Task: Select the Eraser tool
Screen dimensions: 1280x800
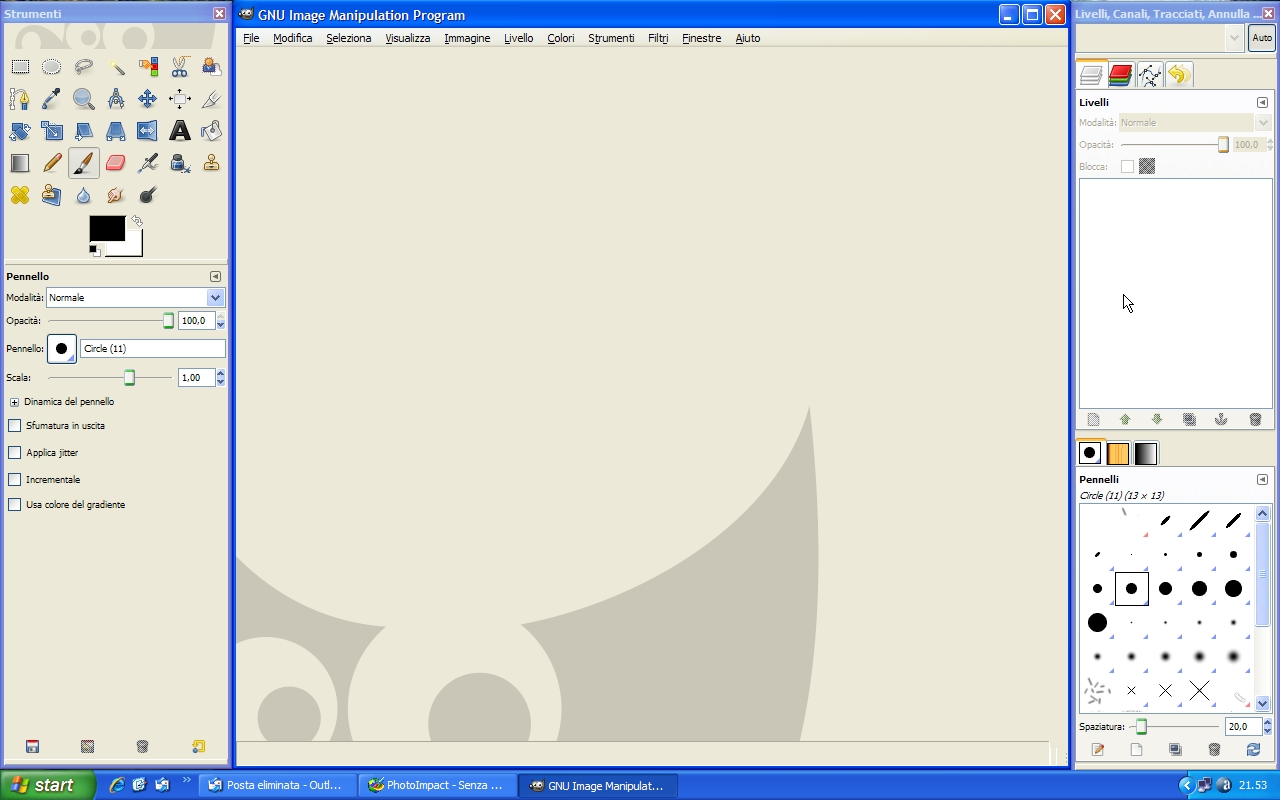Action: click(x=116, y=163)
